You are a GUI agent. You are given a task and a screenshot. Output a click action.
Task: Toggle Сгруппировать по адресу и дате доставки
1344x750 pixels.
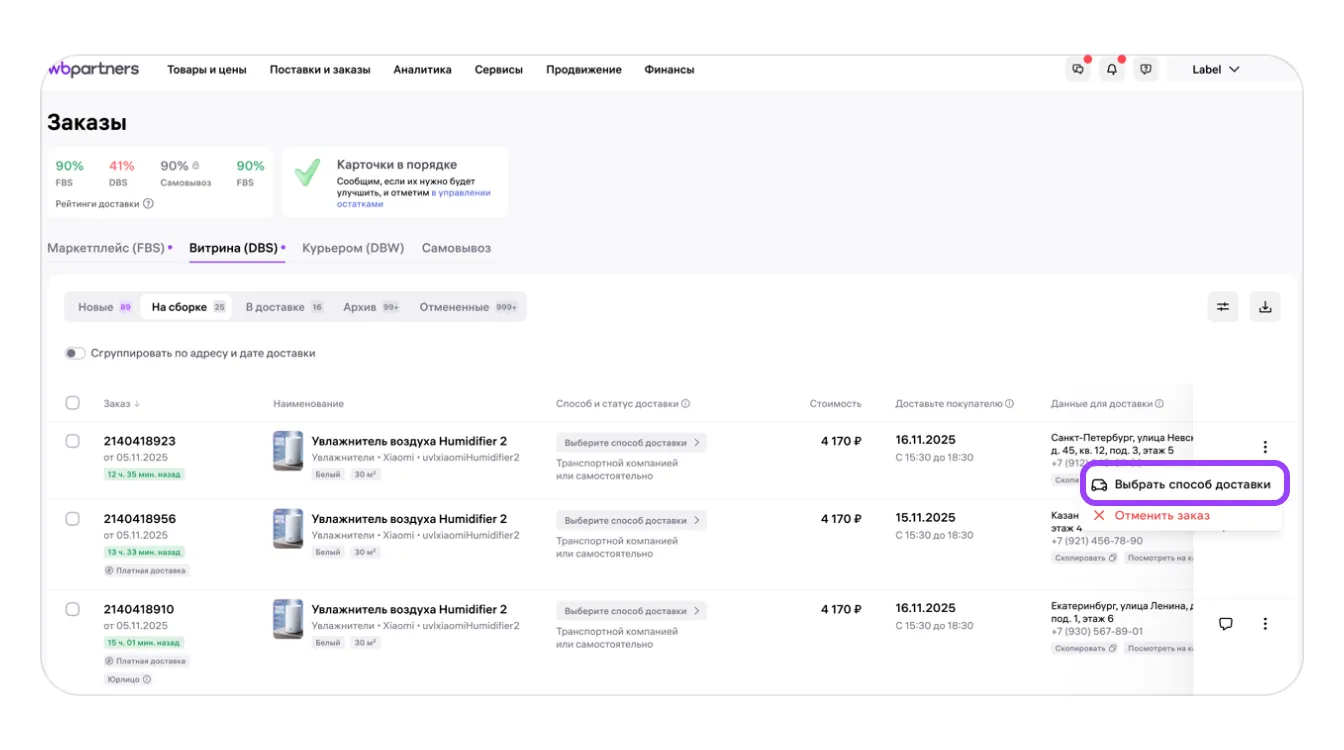[x=75, y=354]
